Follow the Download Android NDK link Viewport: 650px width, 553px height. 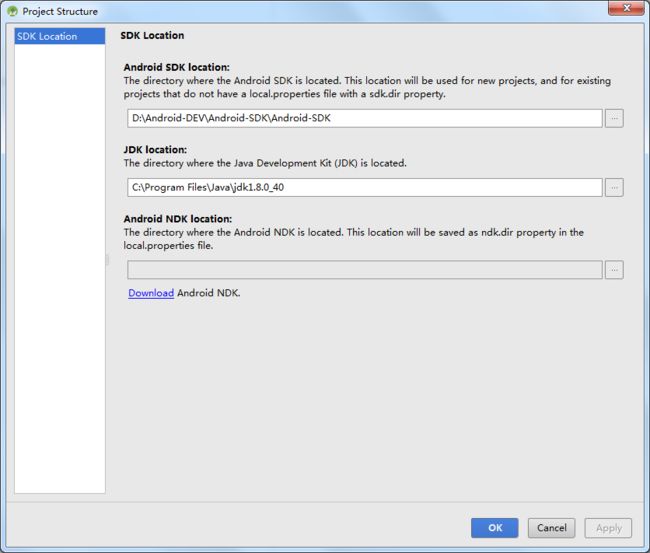(151, 293)
